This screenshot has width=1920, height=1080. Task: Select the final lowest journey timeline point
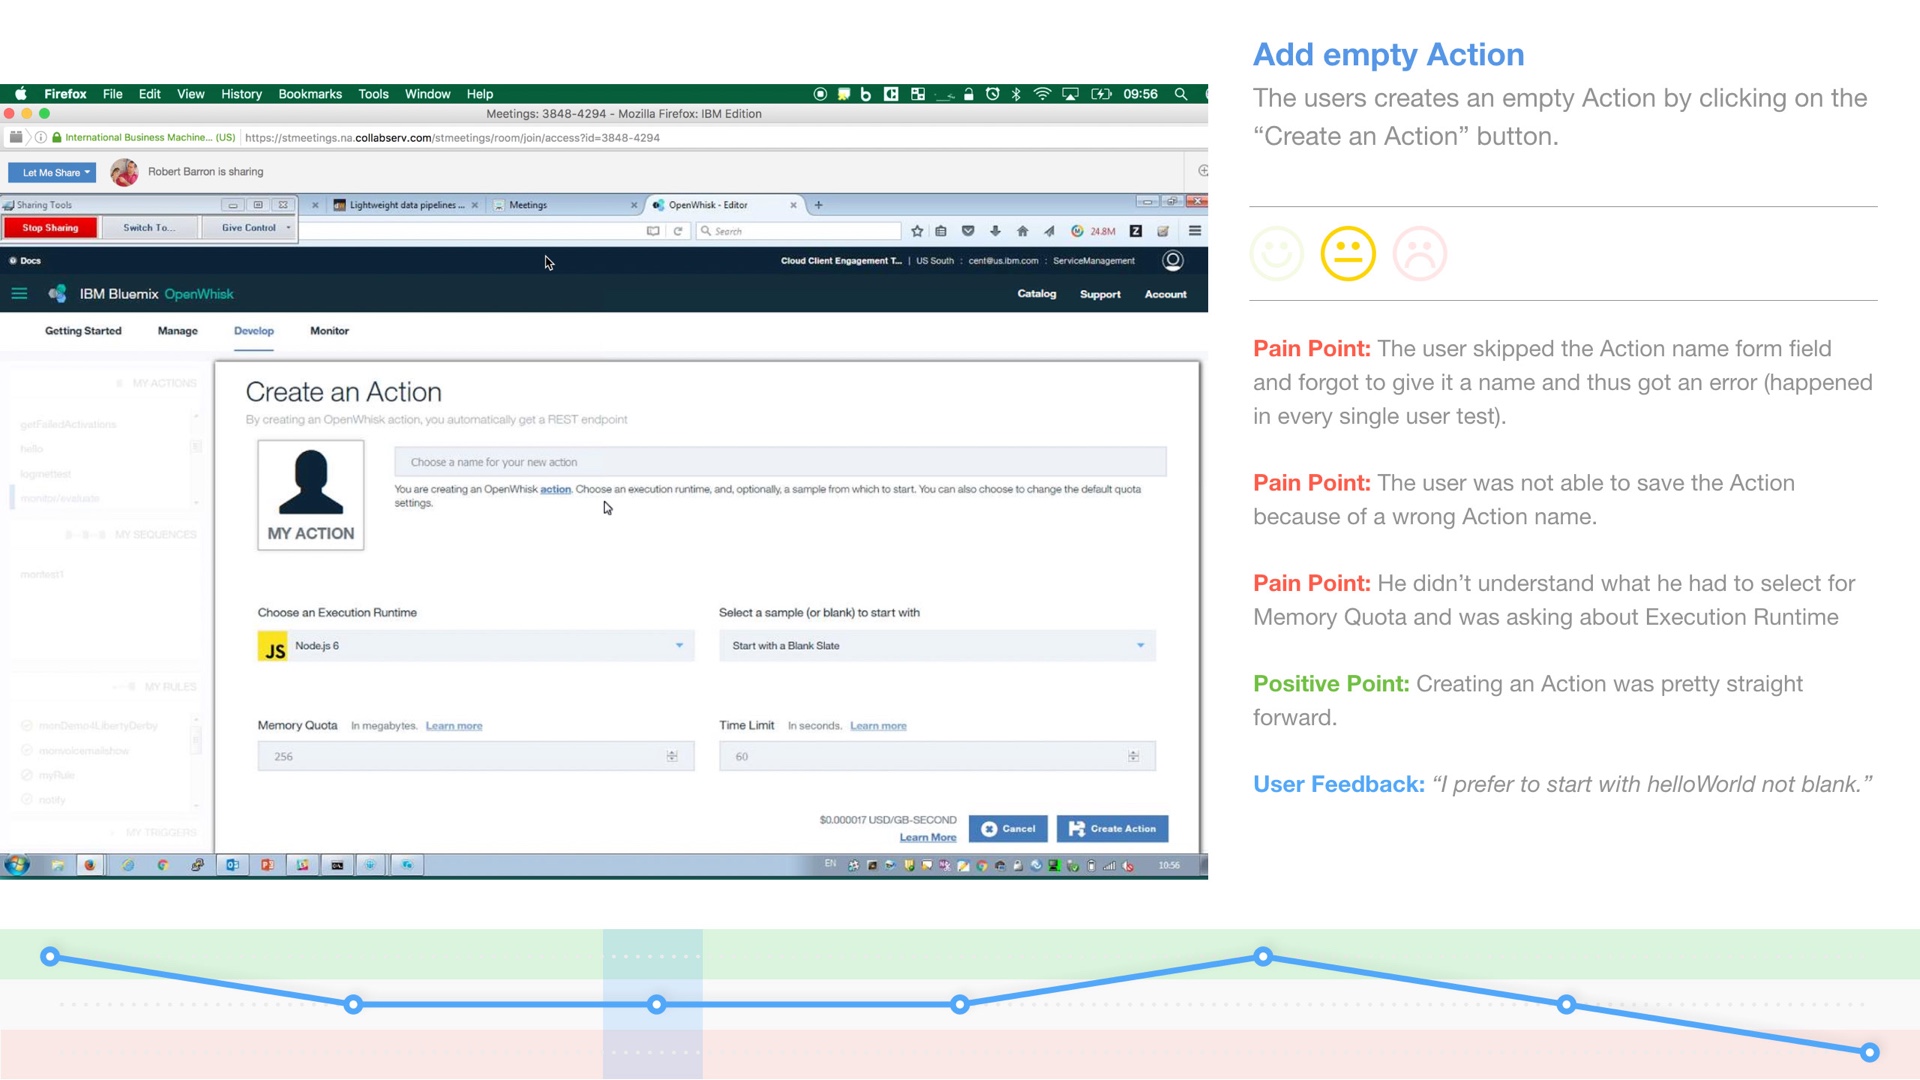(x=1870, y=1053)
